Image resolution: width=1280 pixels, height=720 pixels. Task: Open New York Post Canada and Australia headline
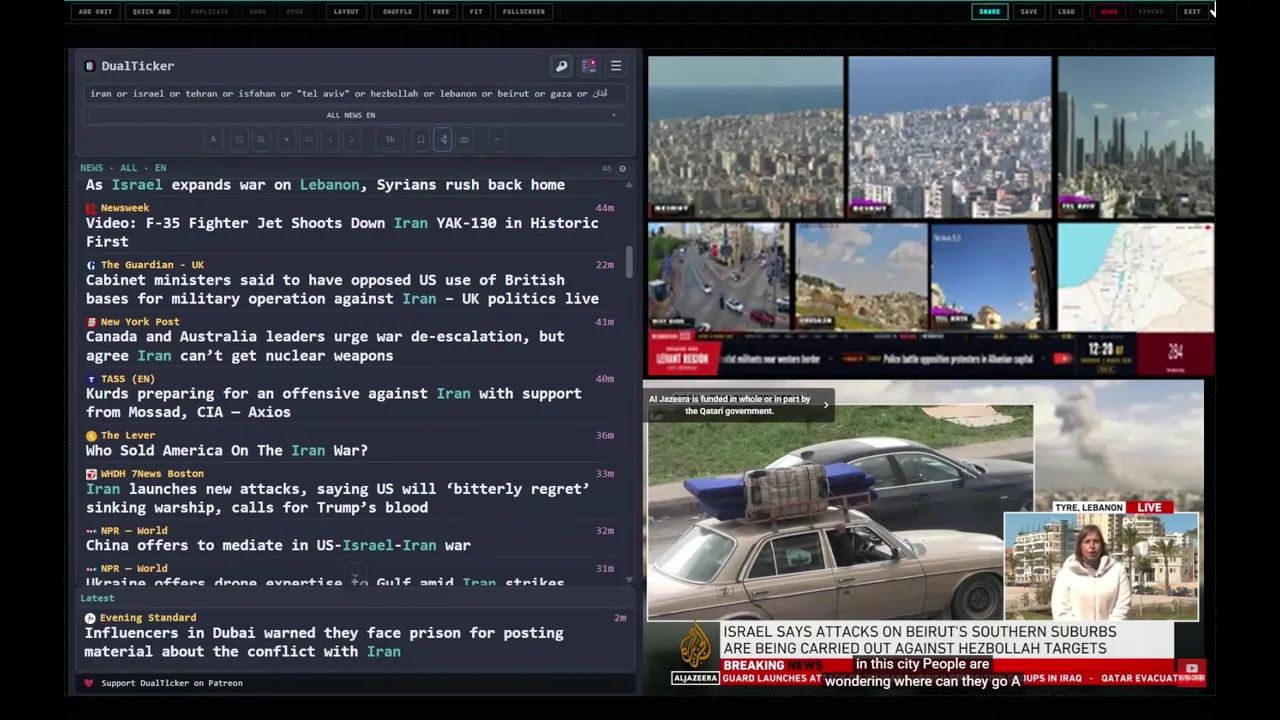tap(325, 346)
